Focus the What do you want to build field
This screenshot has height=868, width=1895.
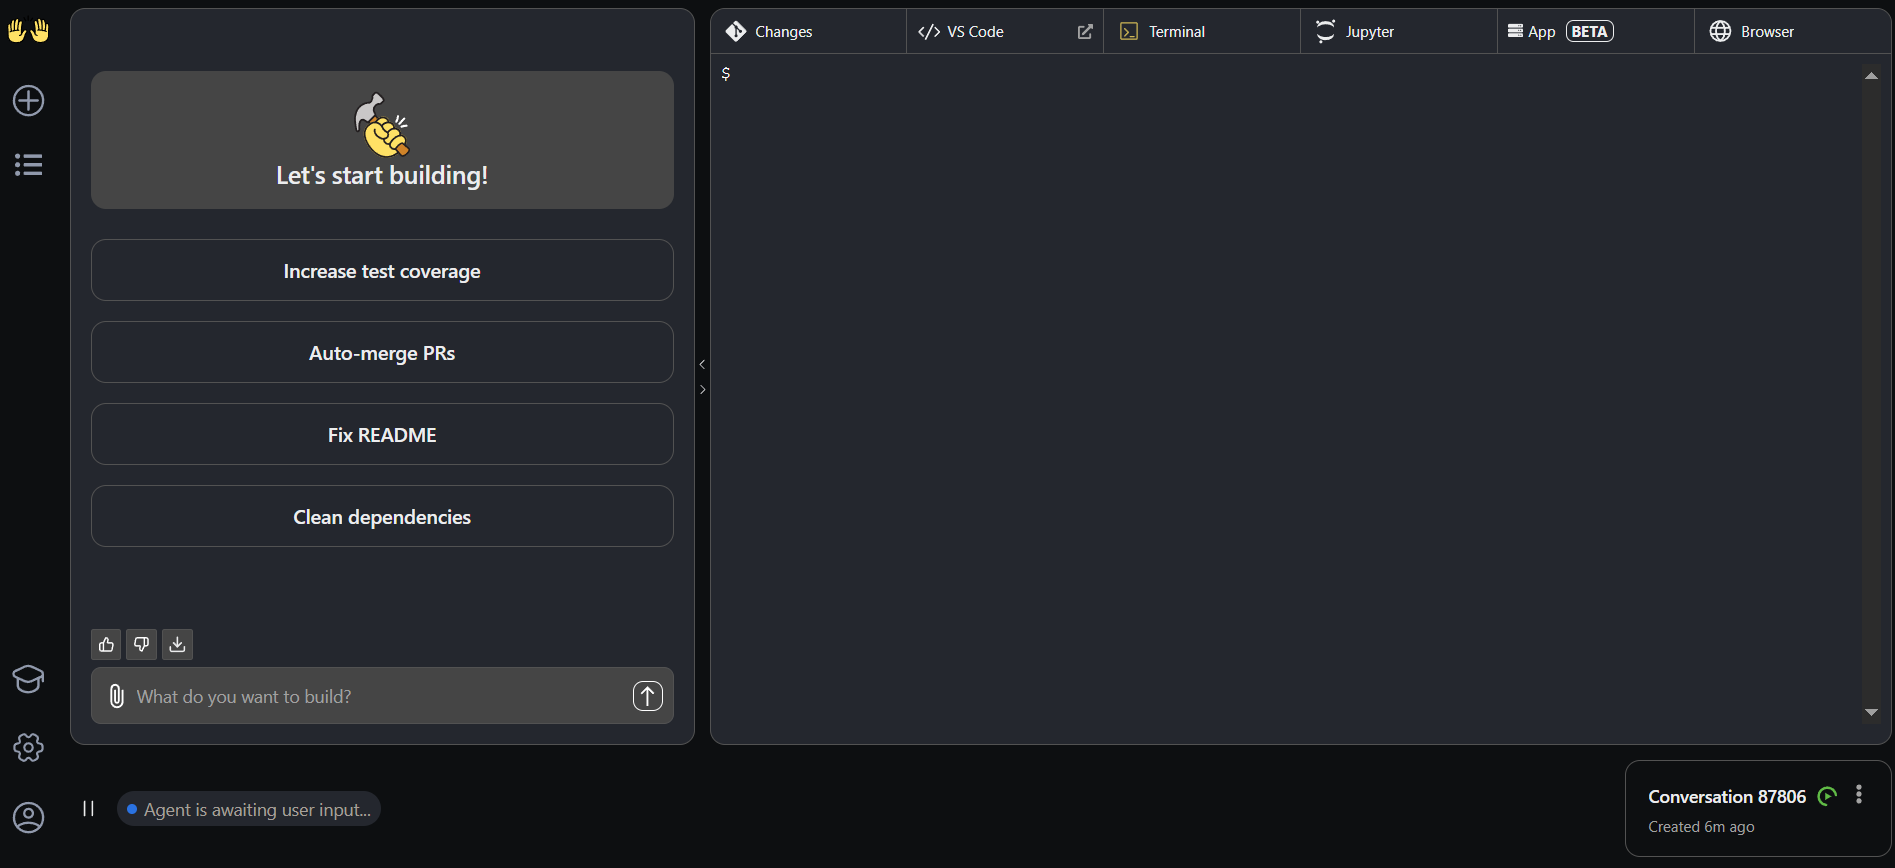point(380,696)
